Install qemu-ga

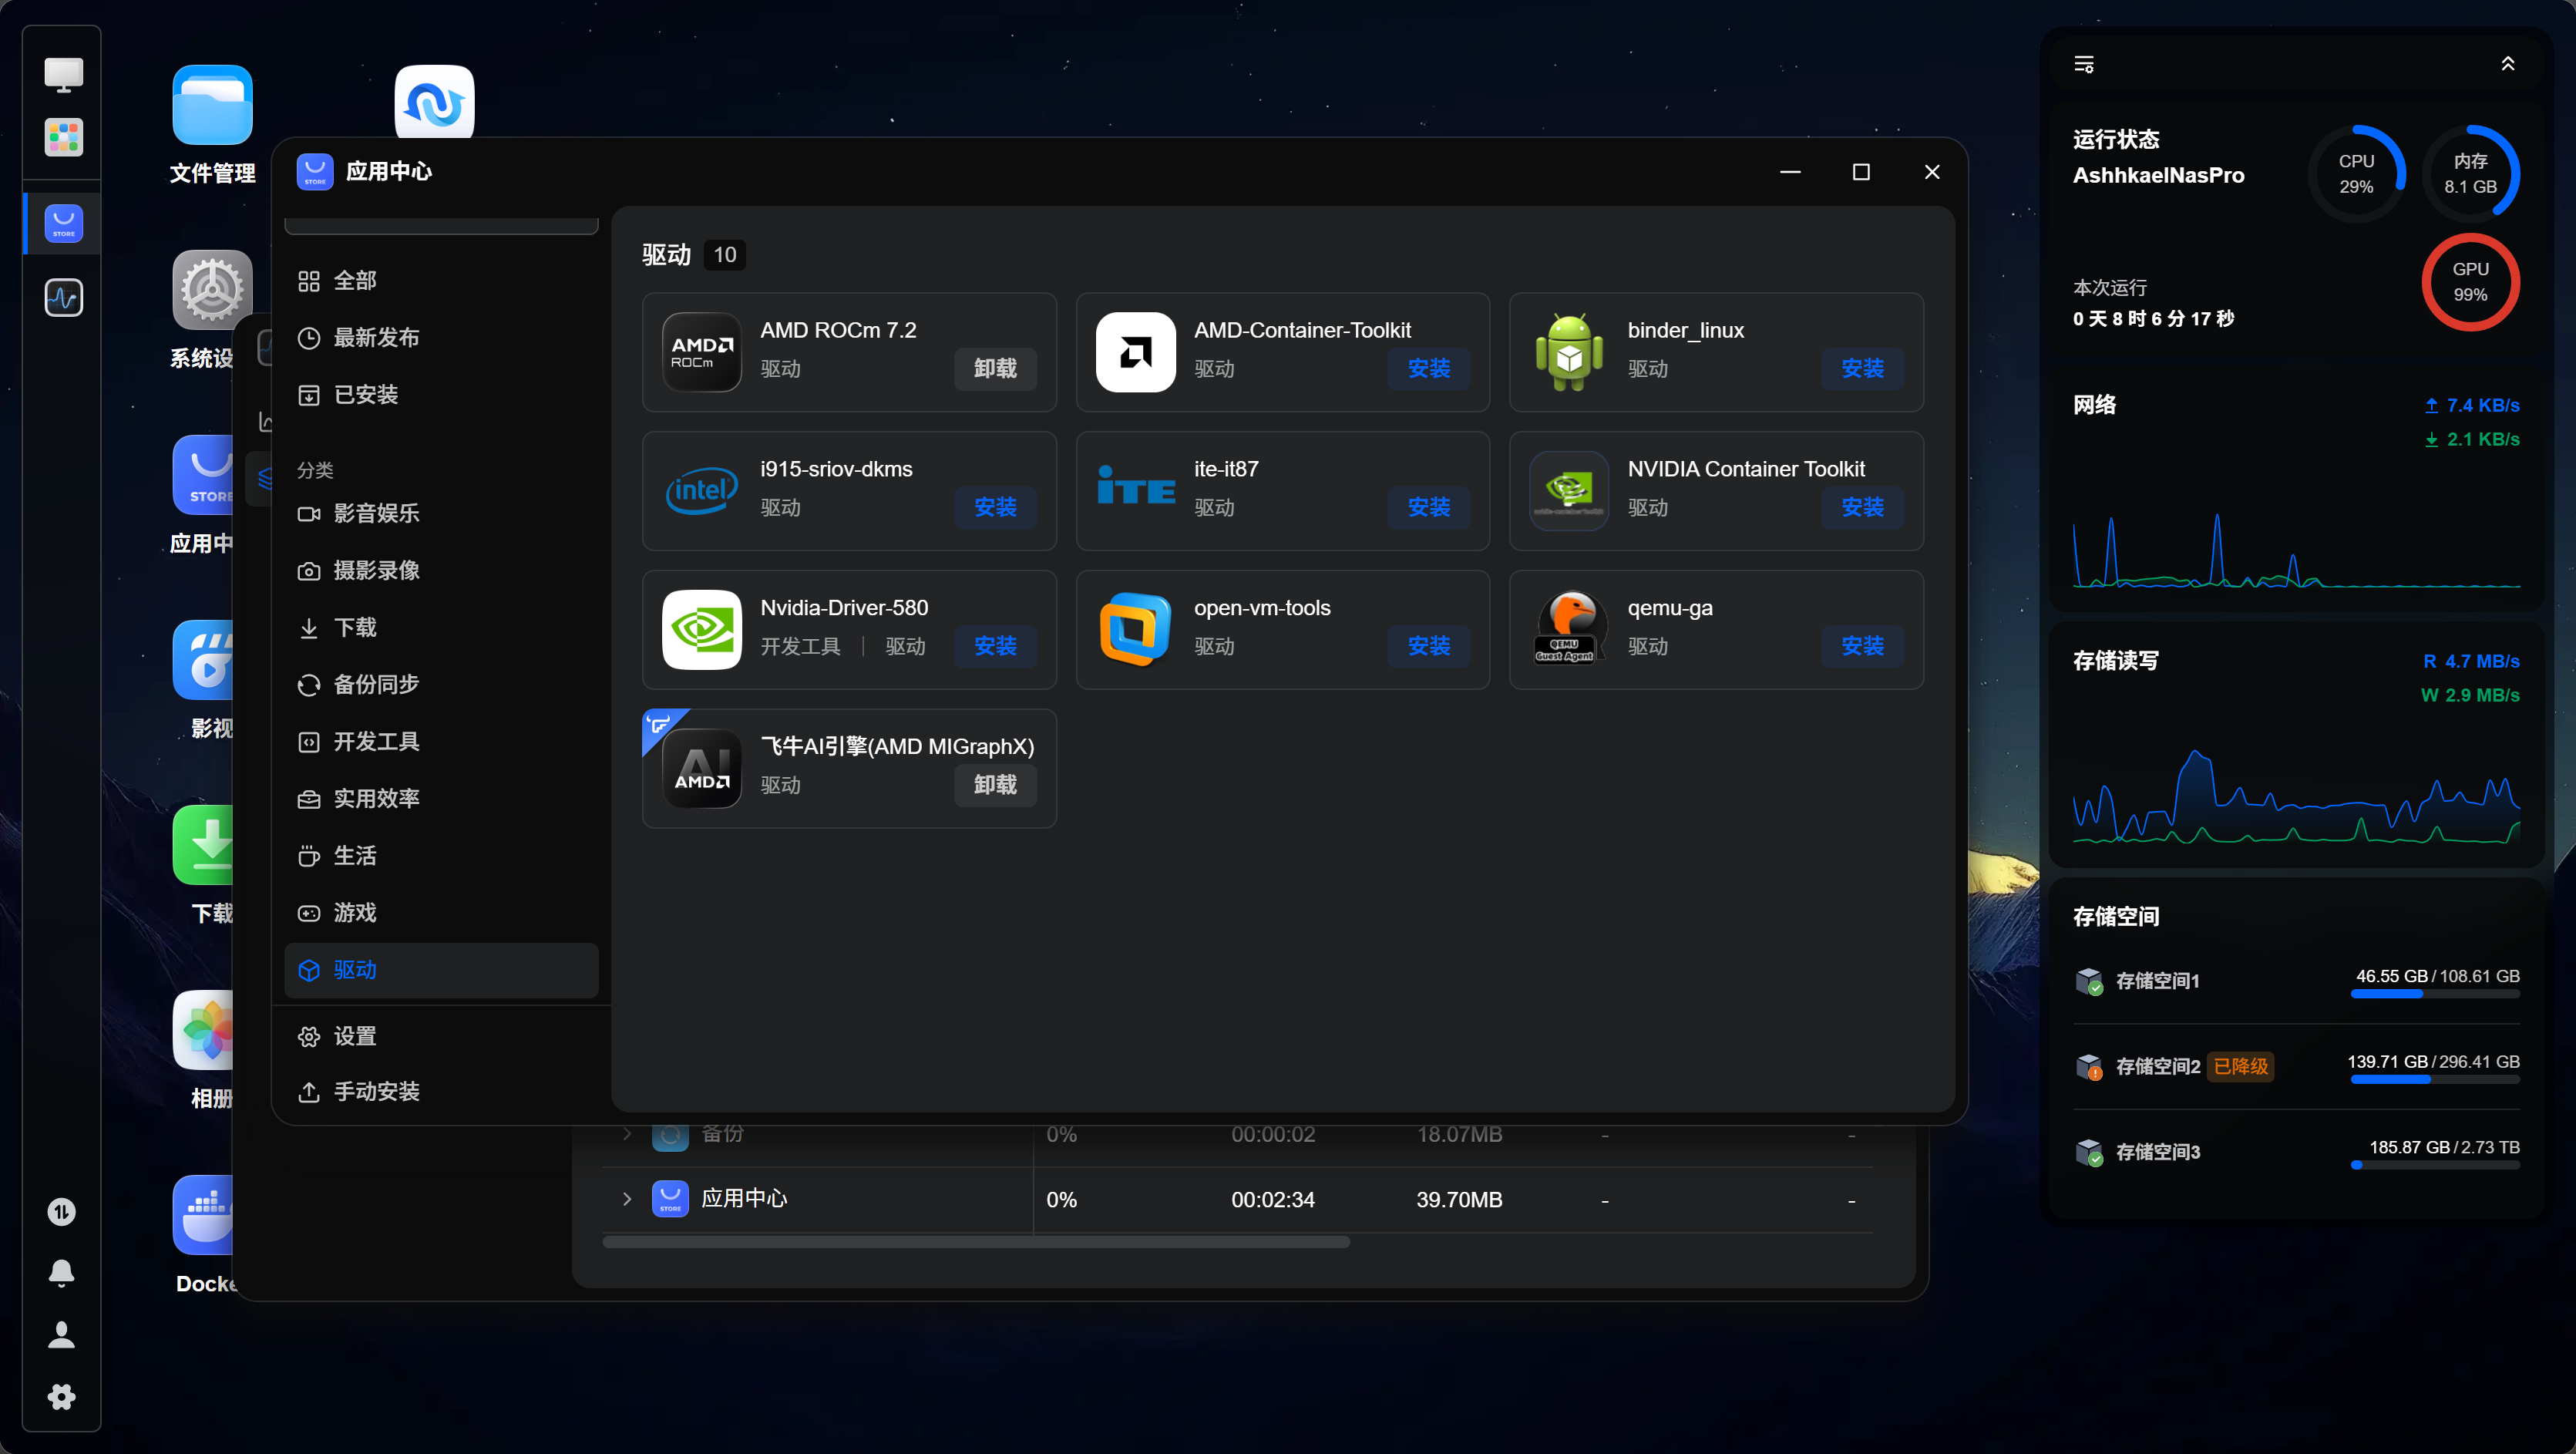[1862, 647]
